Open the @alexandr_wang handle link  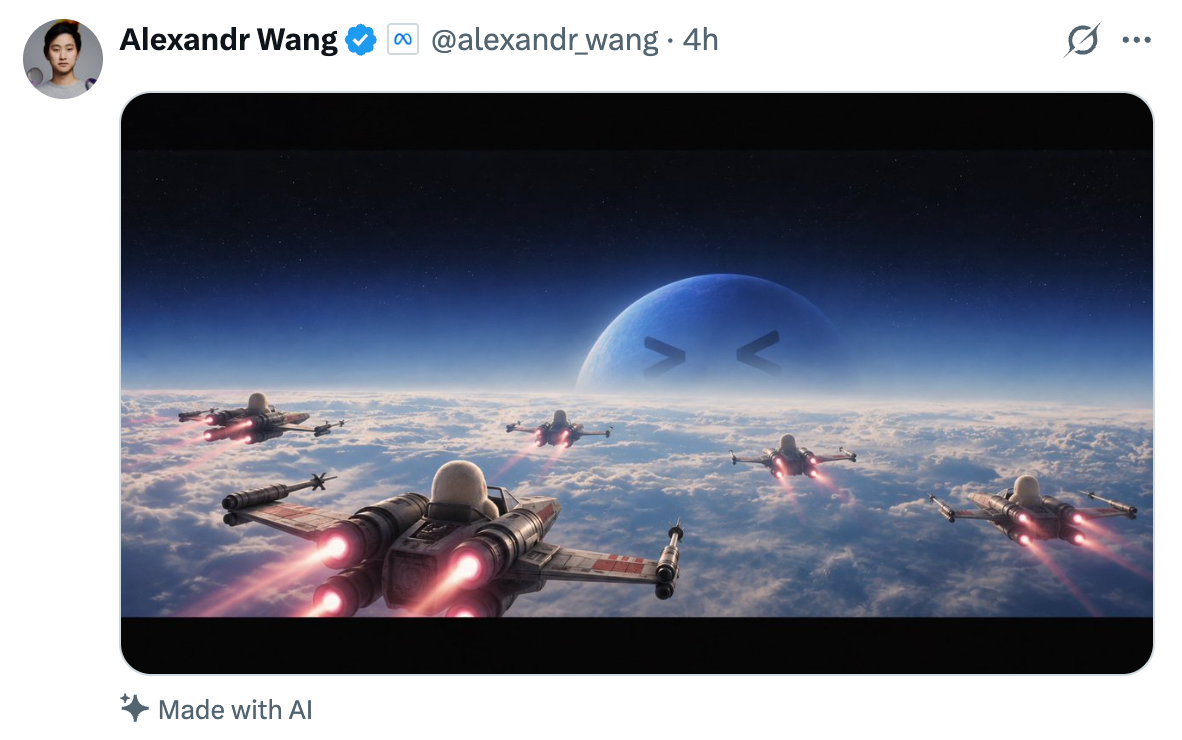click(544, 40)
